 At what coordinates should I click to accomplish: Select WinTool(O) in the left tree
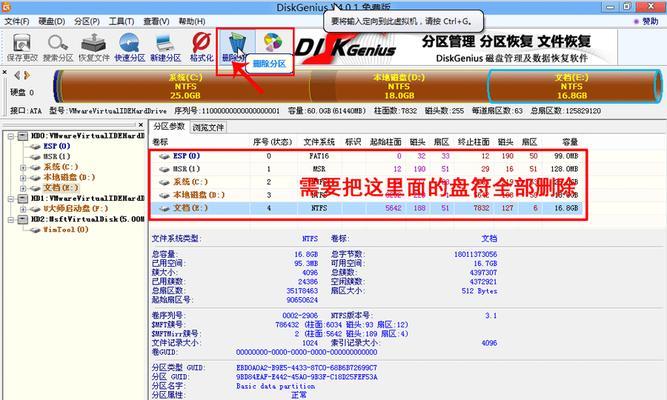66,229
